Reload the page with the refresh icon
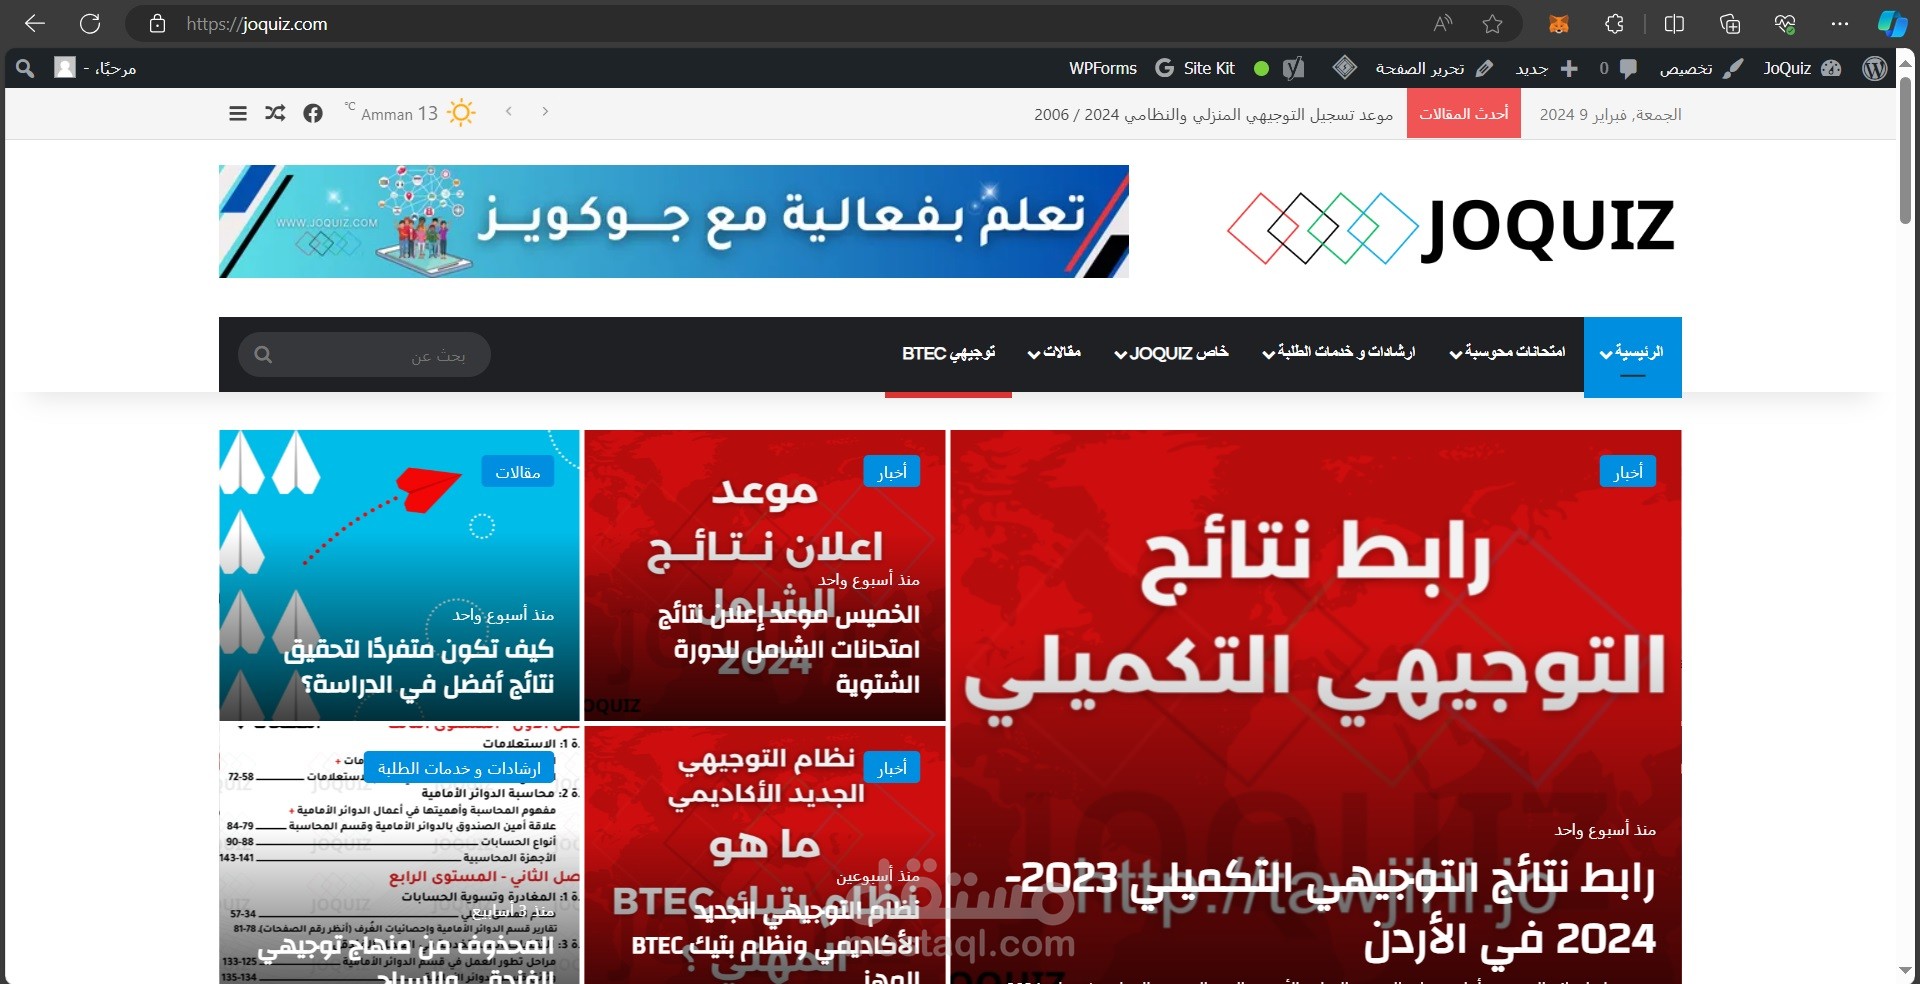 [91, 23]
